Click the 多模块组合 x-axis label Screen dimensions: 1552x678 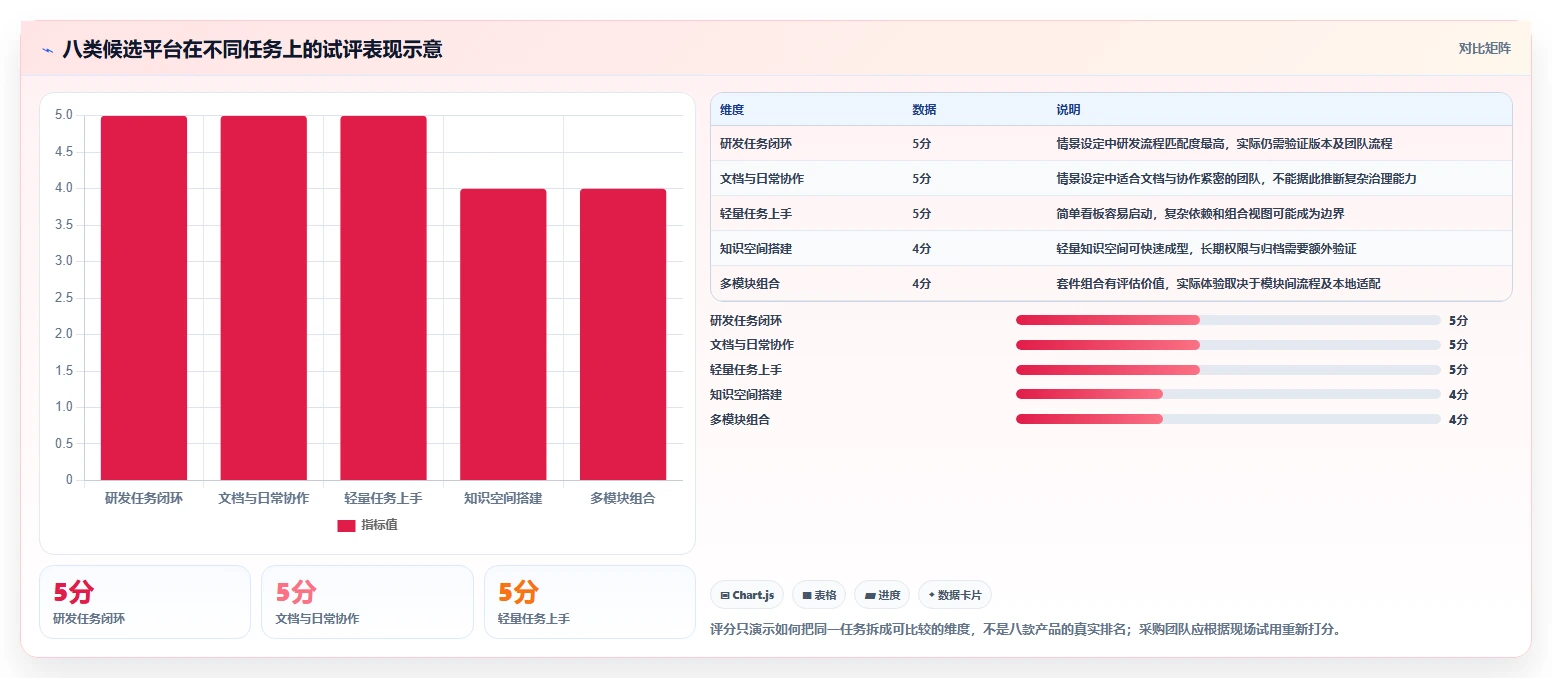point(623,498)
